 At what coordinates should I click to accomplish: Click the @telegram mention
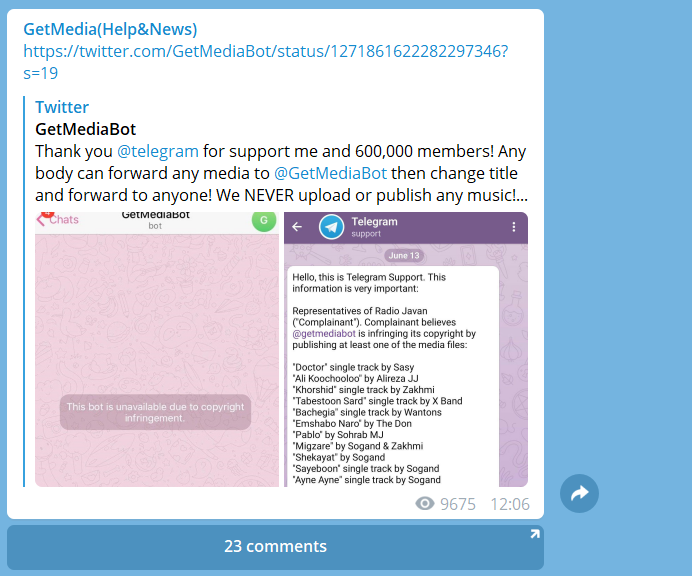(158, 151)
